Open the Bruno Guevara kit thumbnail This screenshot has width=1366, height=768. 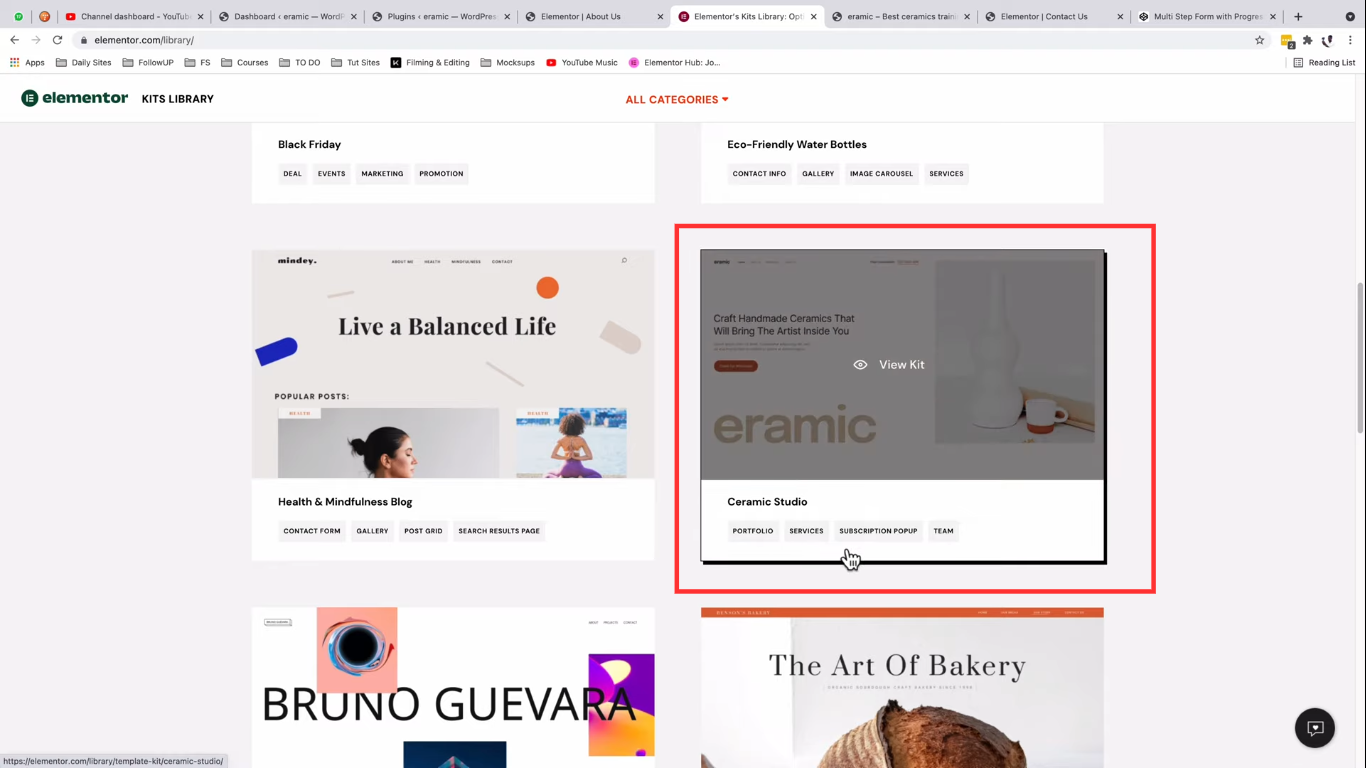(x=453, y=687)
